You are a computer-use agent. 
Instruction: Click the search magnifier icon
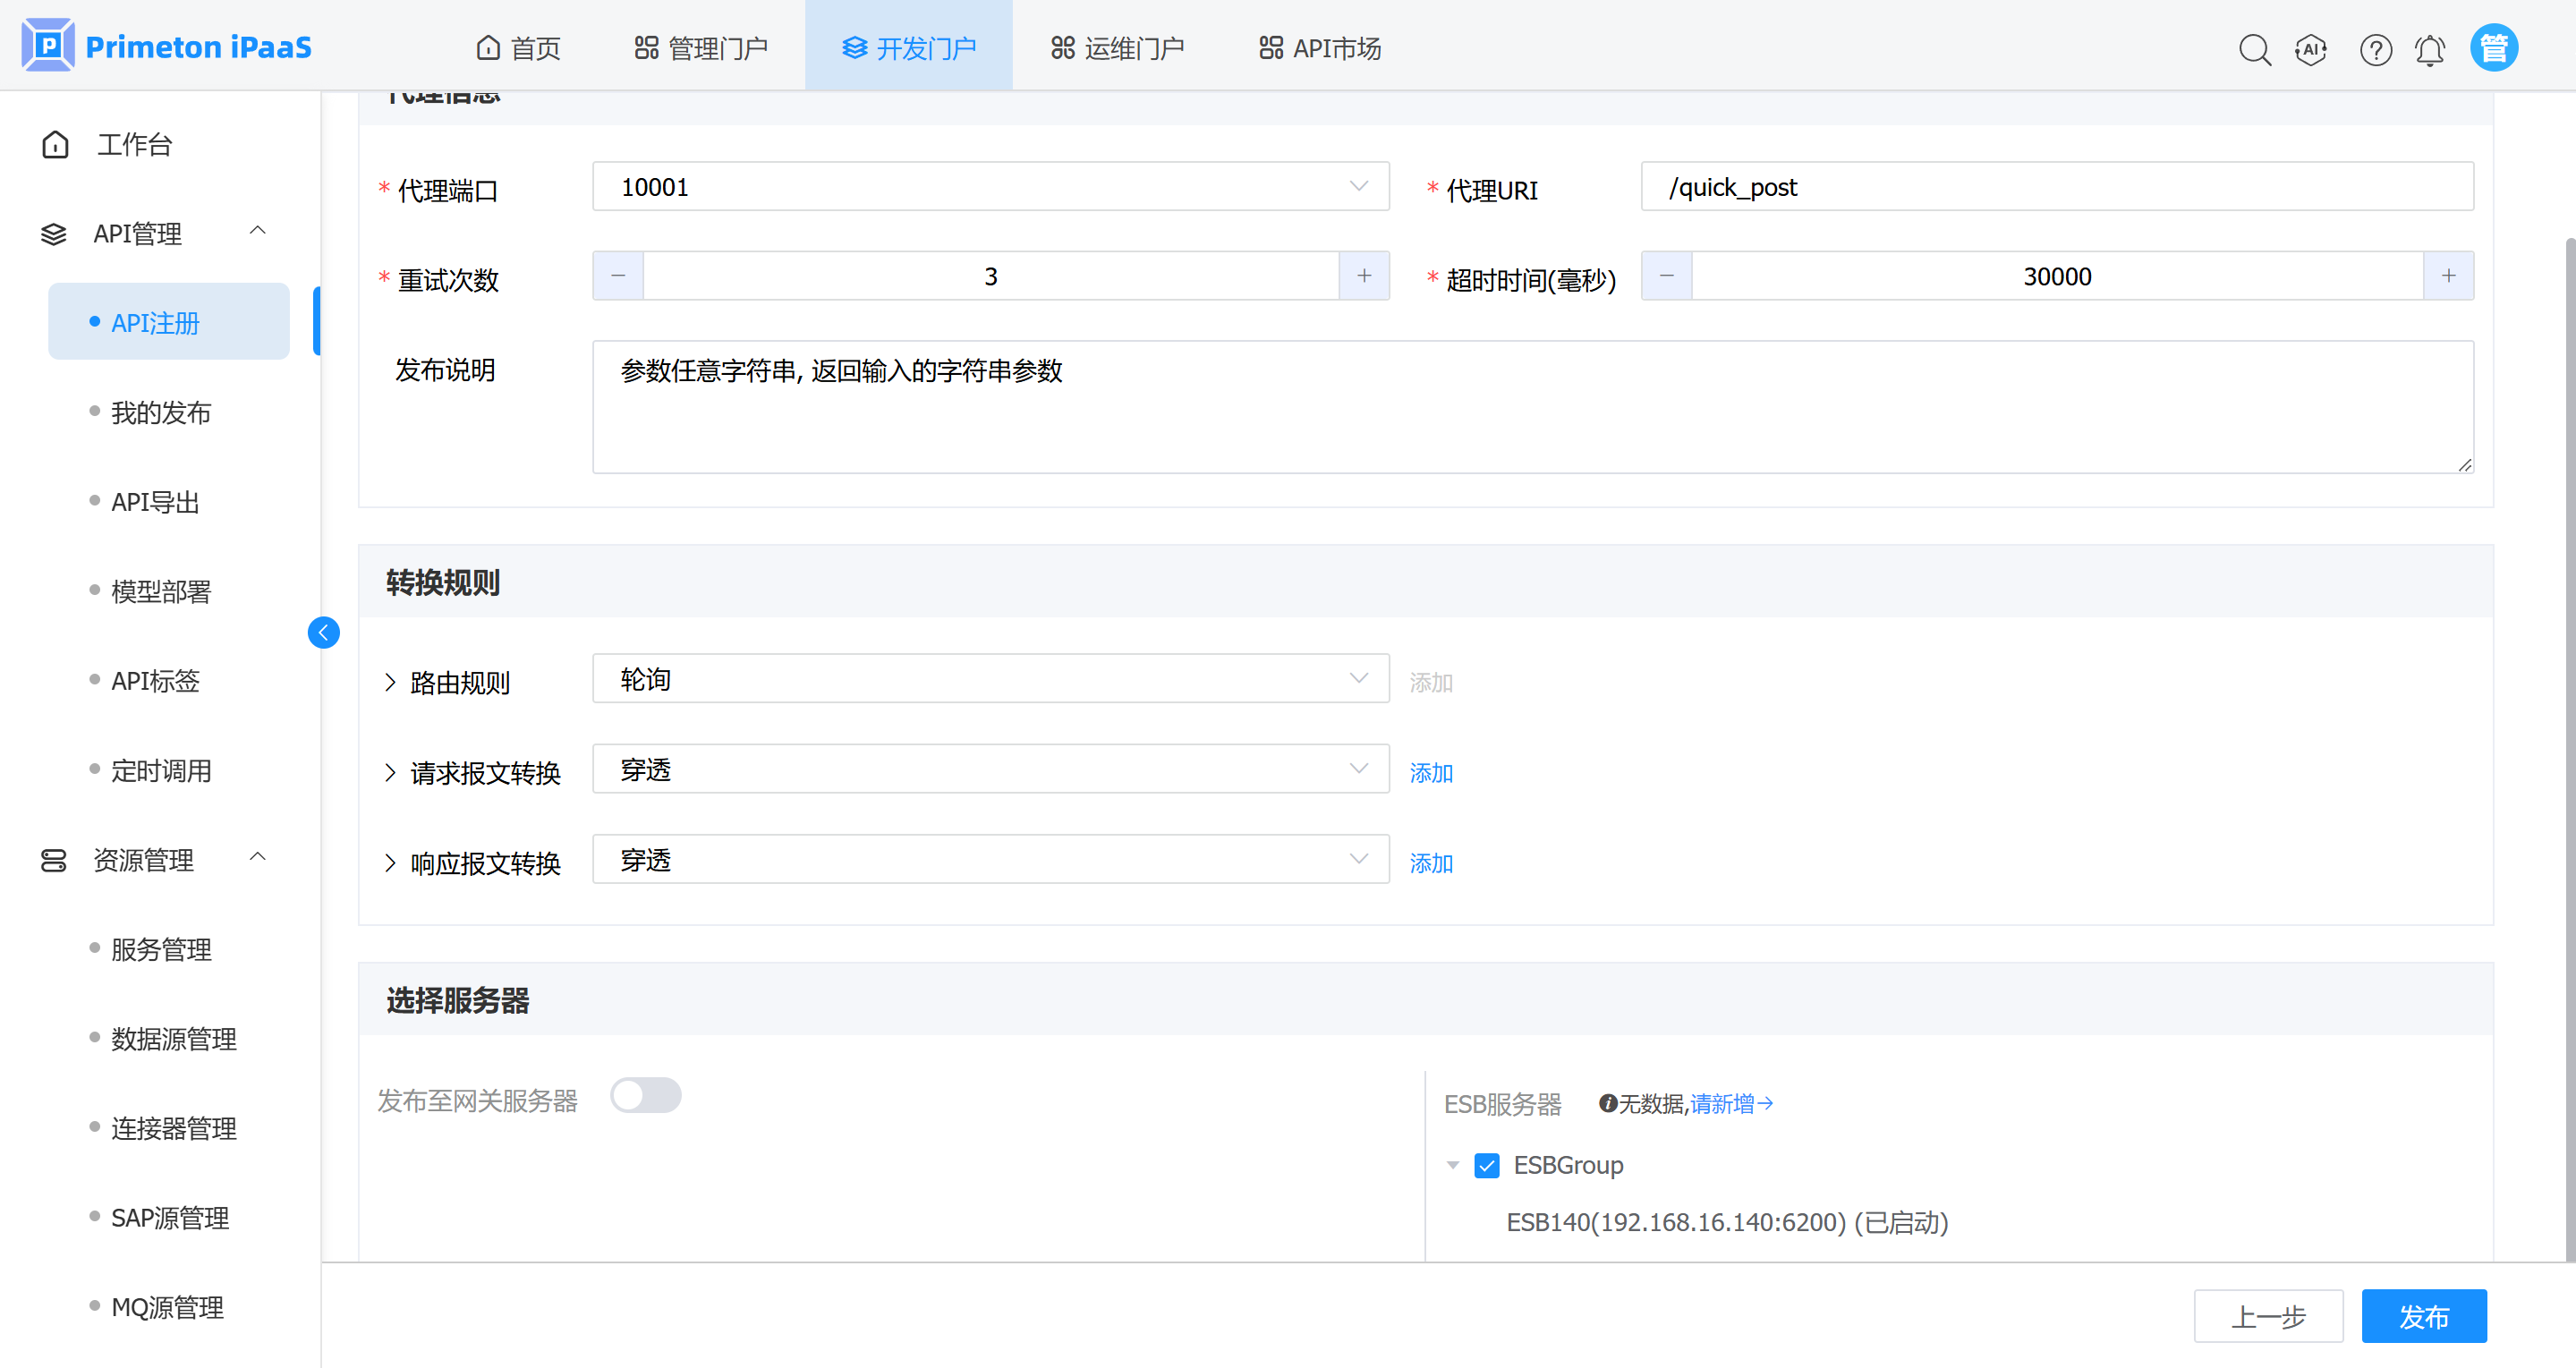[2254, 49]
